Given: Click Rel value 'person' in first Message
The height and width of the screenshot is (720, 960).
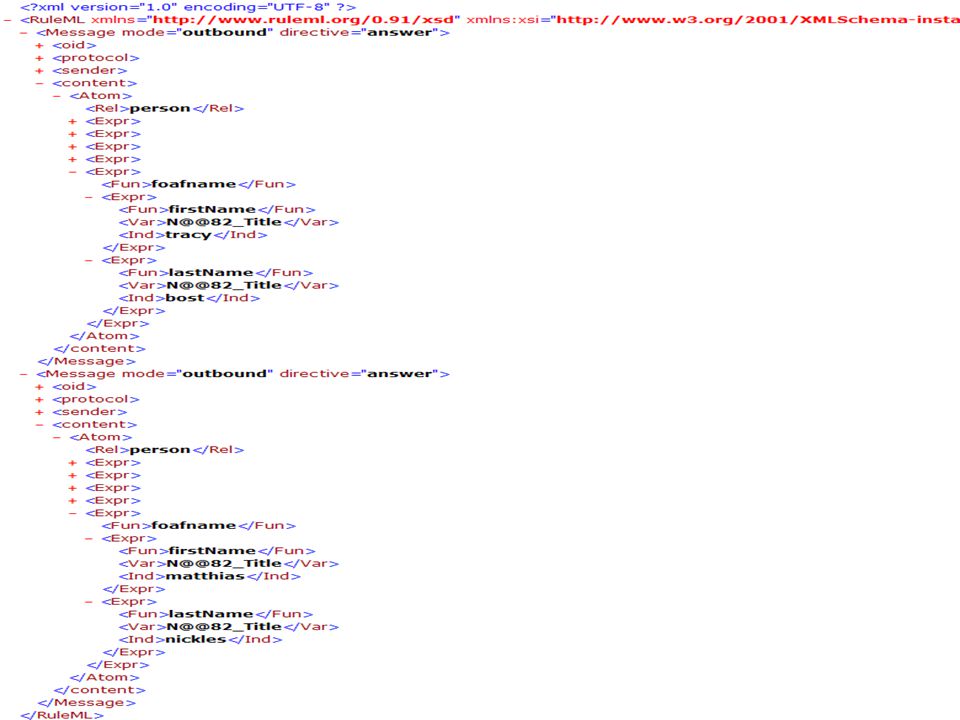Looking at the screenshot, I should click(x=160, y=109).
